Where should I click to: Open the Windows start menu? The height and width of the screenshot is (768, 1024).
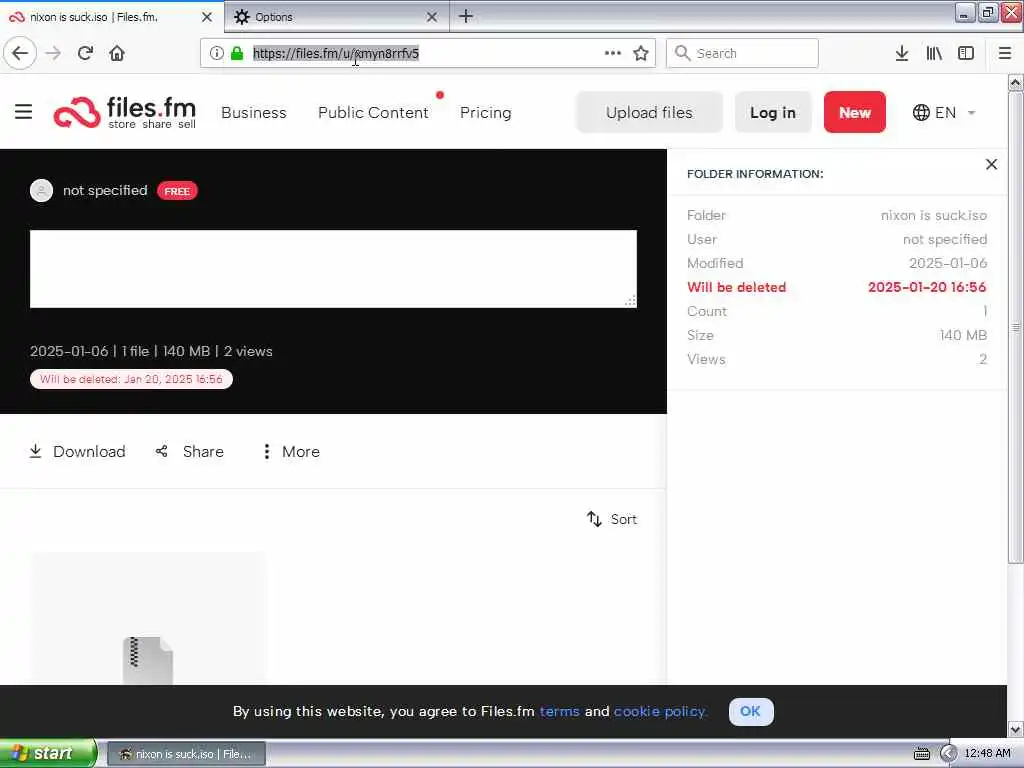pyautogui.click(x=48, y=754)
